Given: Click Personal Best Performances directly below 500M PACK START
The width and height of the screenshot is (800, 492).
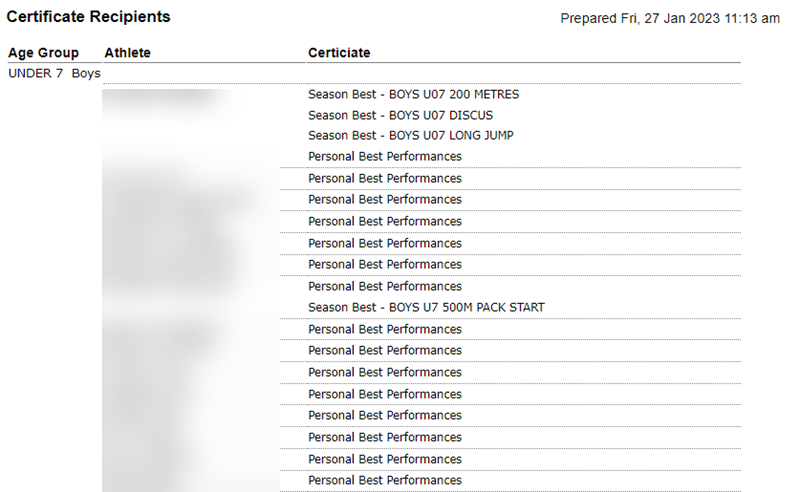Looking at the screenshot, I should (x=385, y=329).
